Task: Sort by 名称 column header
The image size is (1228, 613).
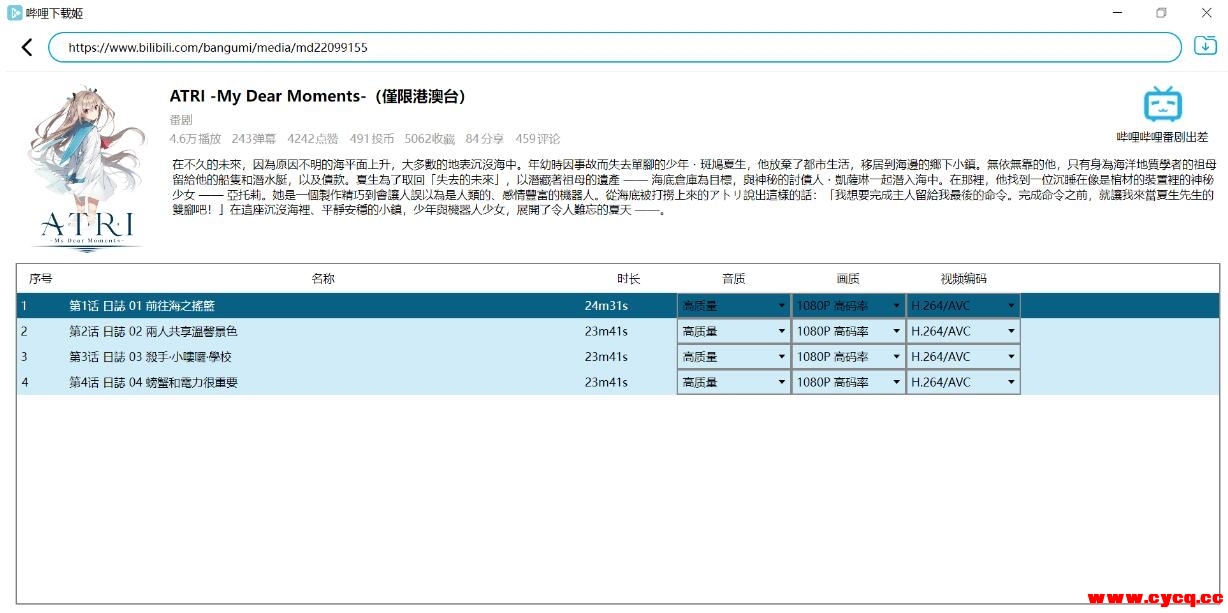Action: tap(322, 278)
